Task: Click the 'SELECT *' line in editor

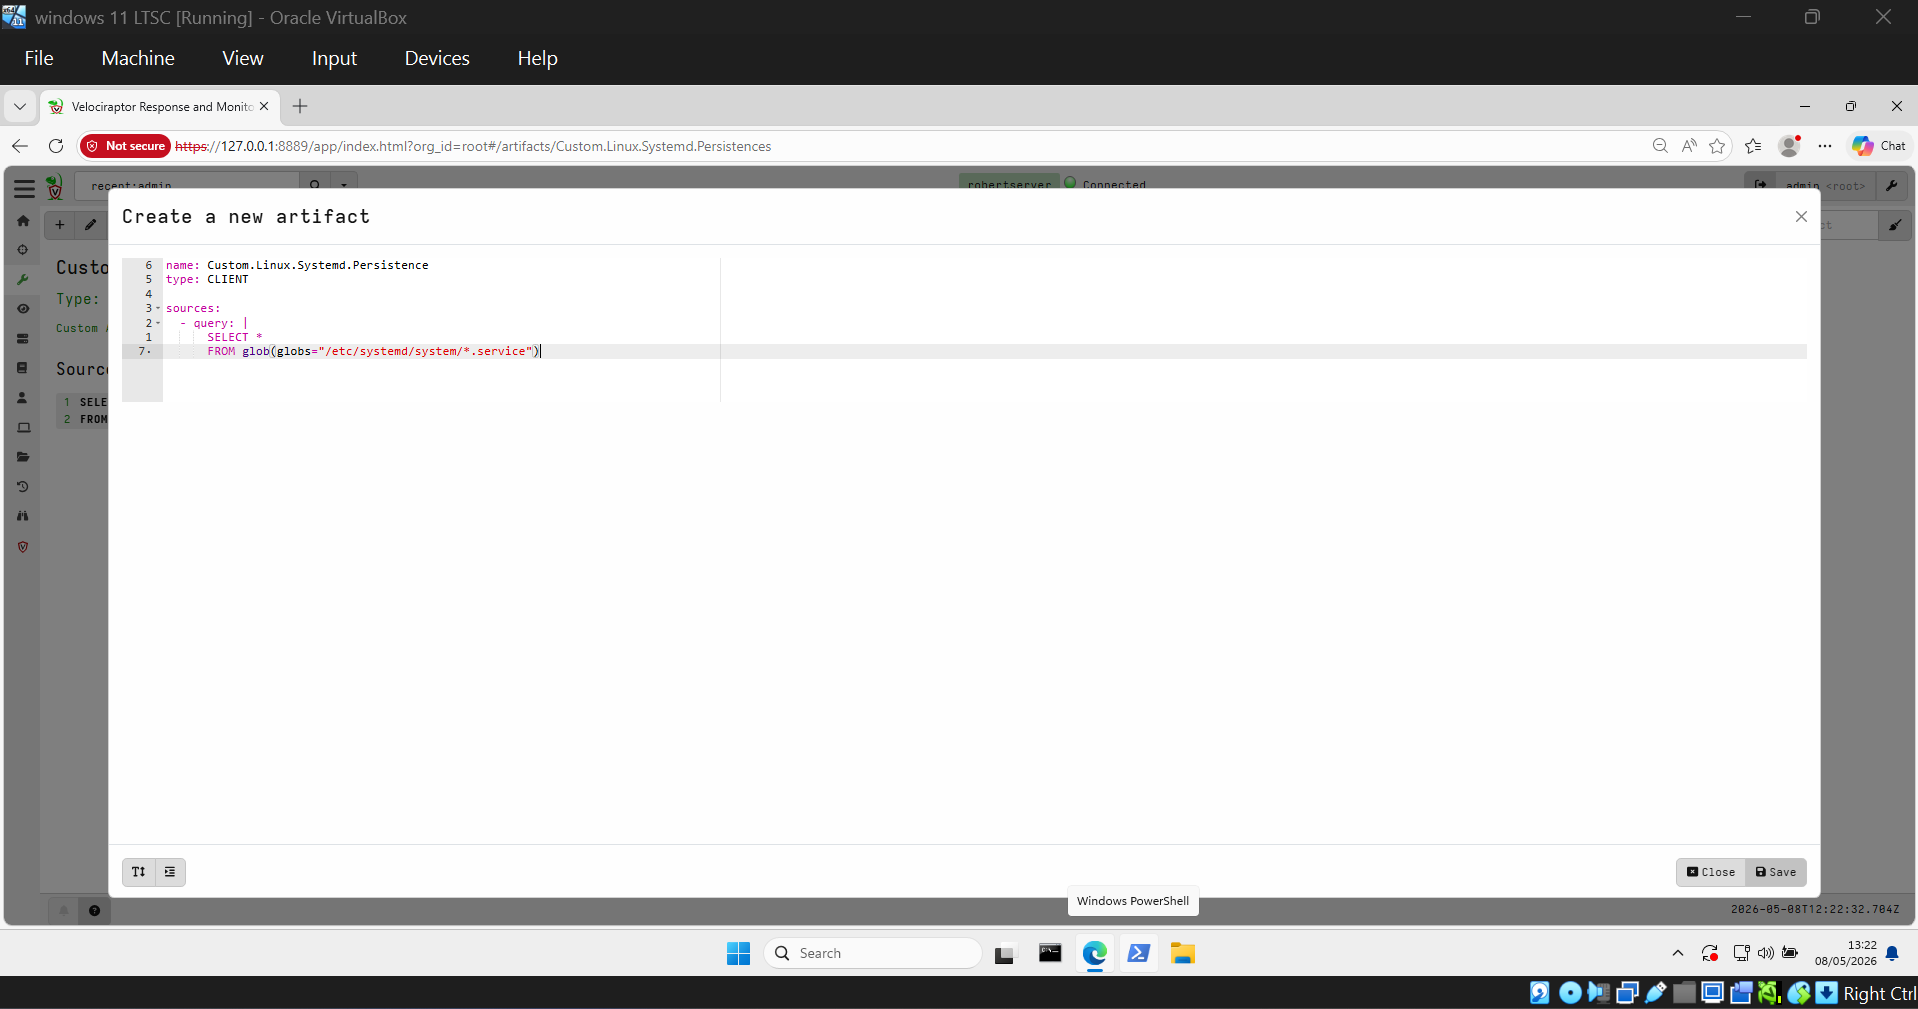Action: [235, 337]
